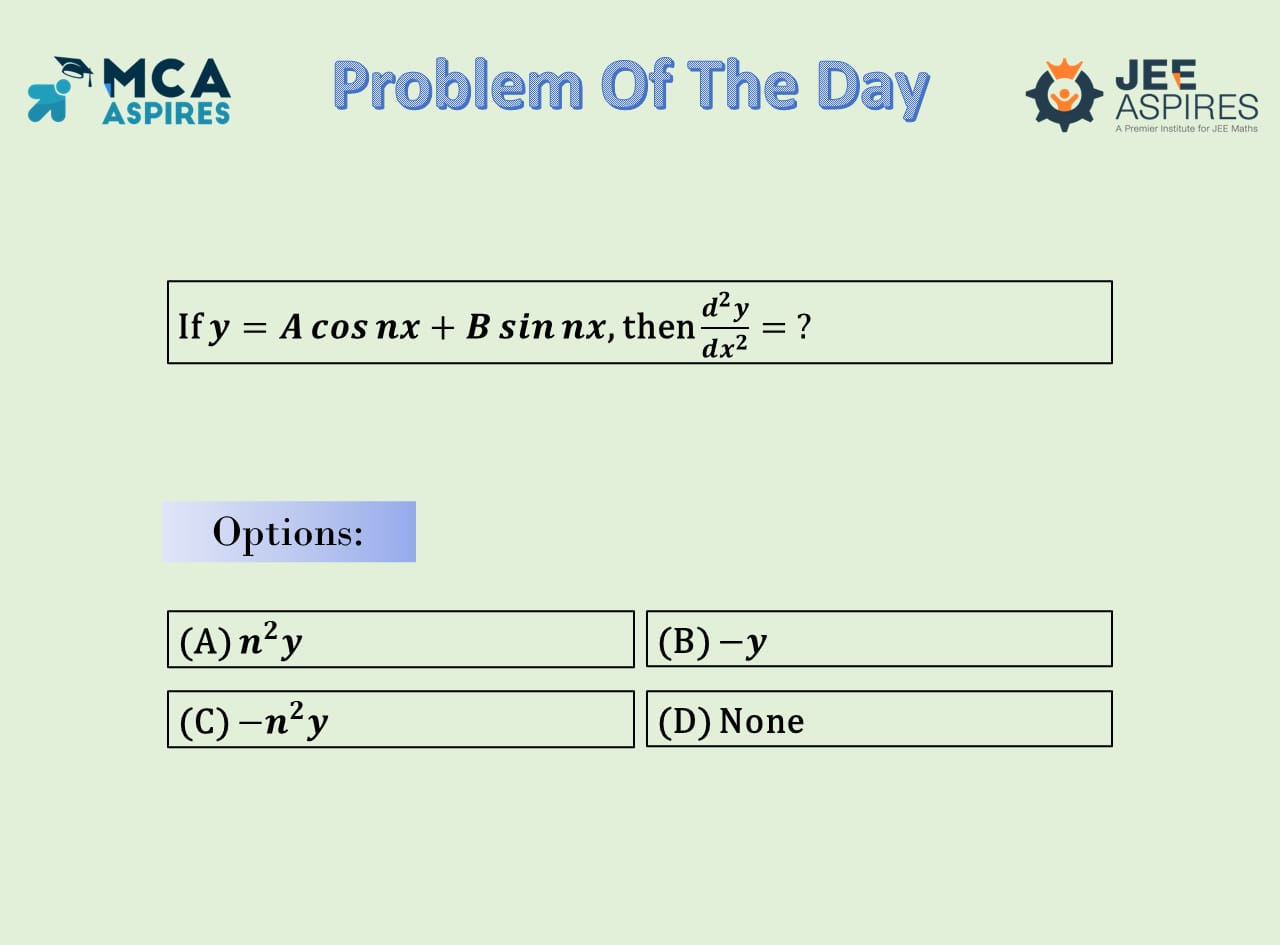Click the B sin nx term
Viewport: 1280px width, 945px height.
pos(536,326)
